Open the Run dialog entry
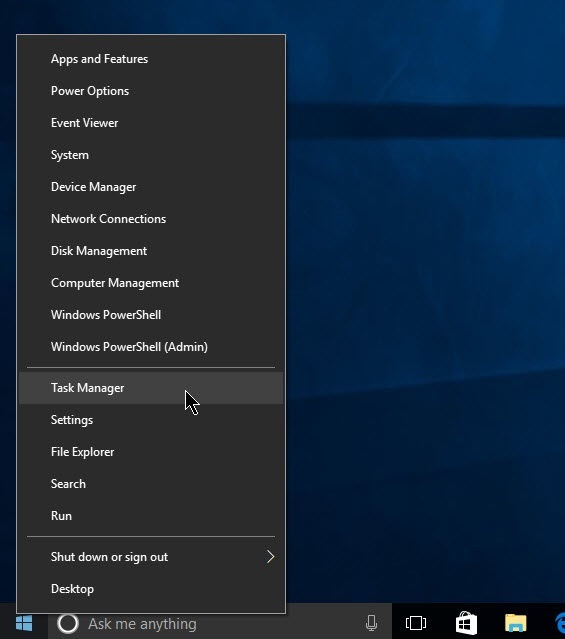Image resolution: width=565 pixels, height=639 pixels. [151, 516]
